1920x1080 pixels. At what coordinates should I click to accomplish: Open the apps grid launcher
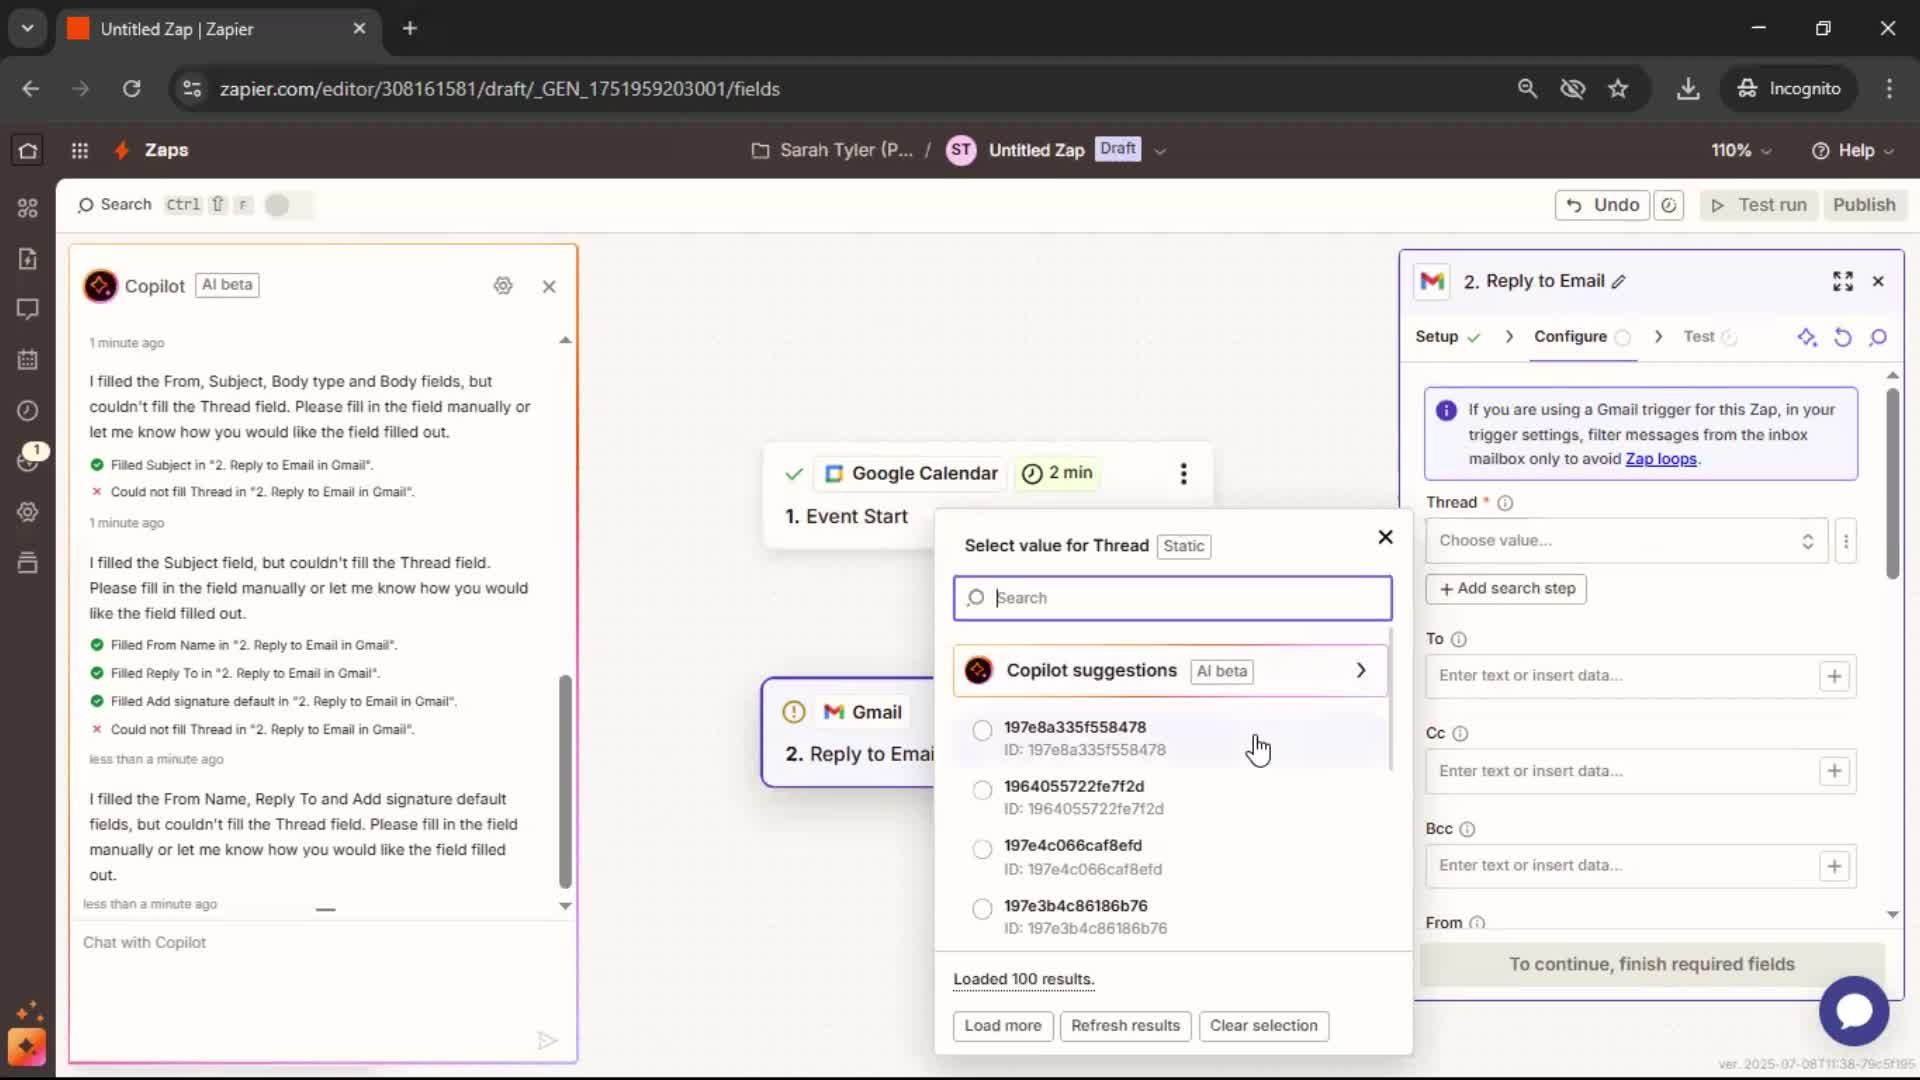tap(80, 150)
